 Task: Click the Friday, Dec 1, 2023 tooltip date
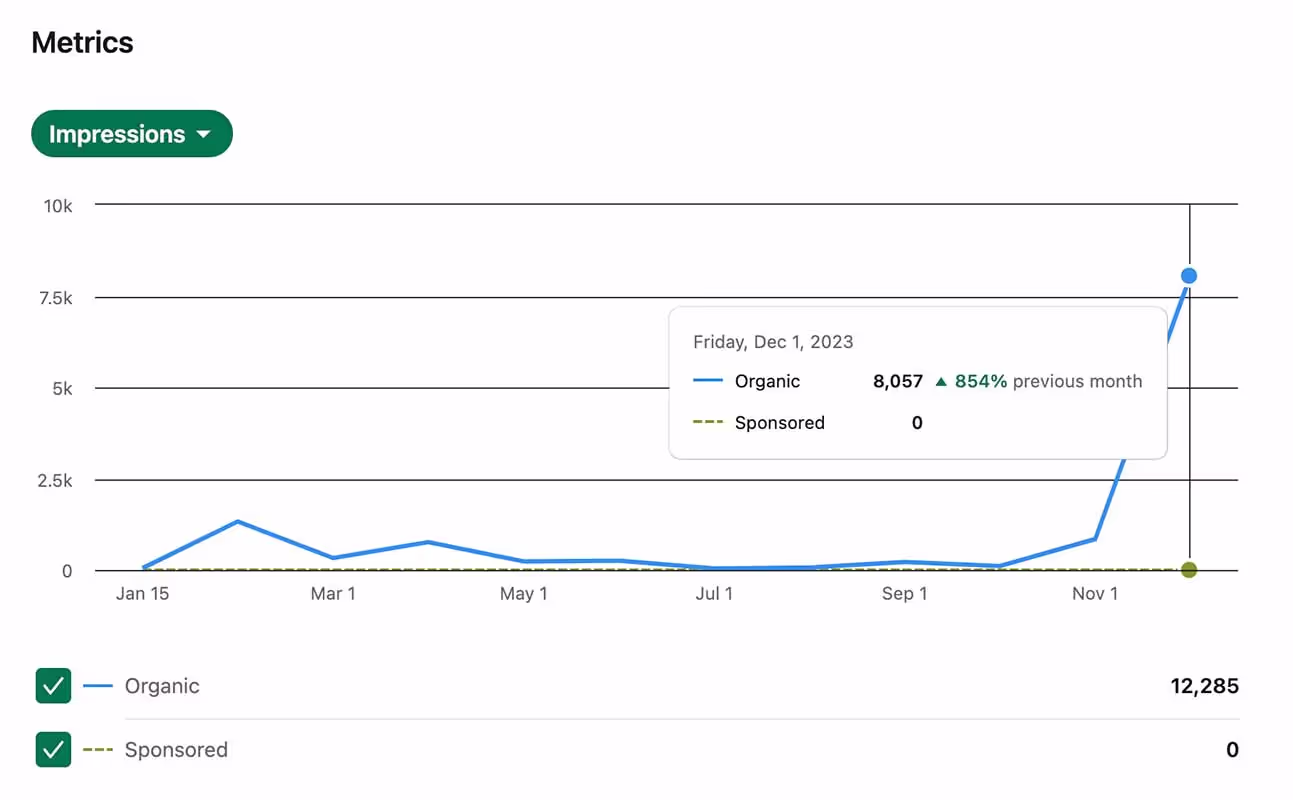tap(773, 342)
